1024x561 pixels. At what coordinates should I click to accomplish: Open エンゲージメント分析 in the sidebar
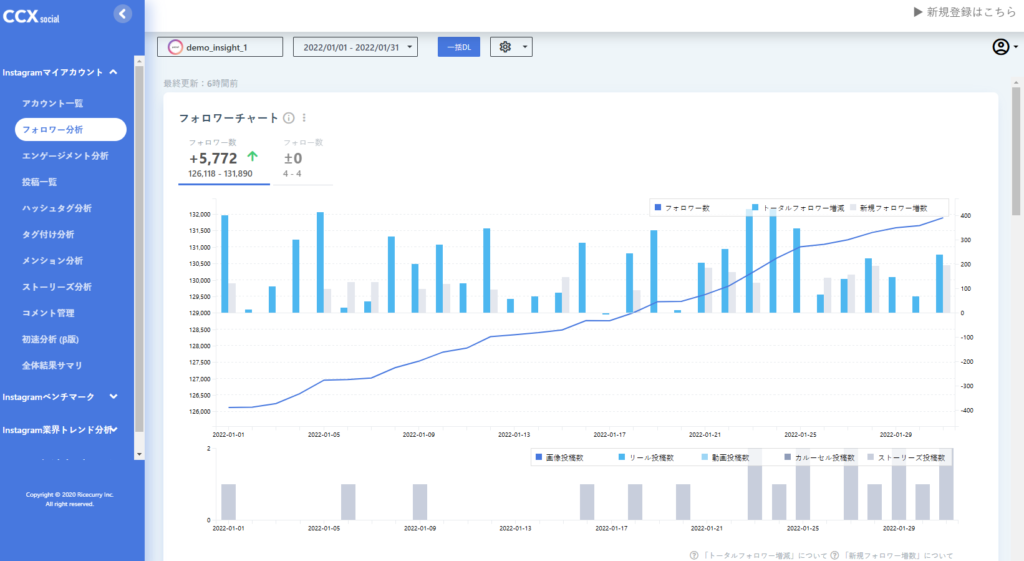pyautogui.click(x=65, y=155)
